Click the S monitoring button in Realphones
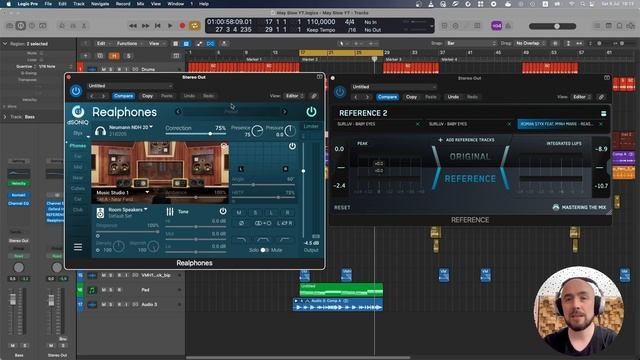Screen dimensions: 640x360 (256, 212)
